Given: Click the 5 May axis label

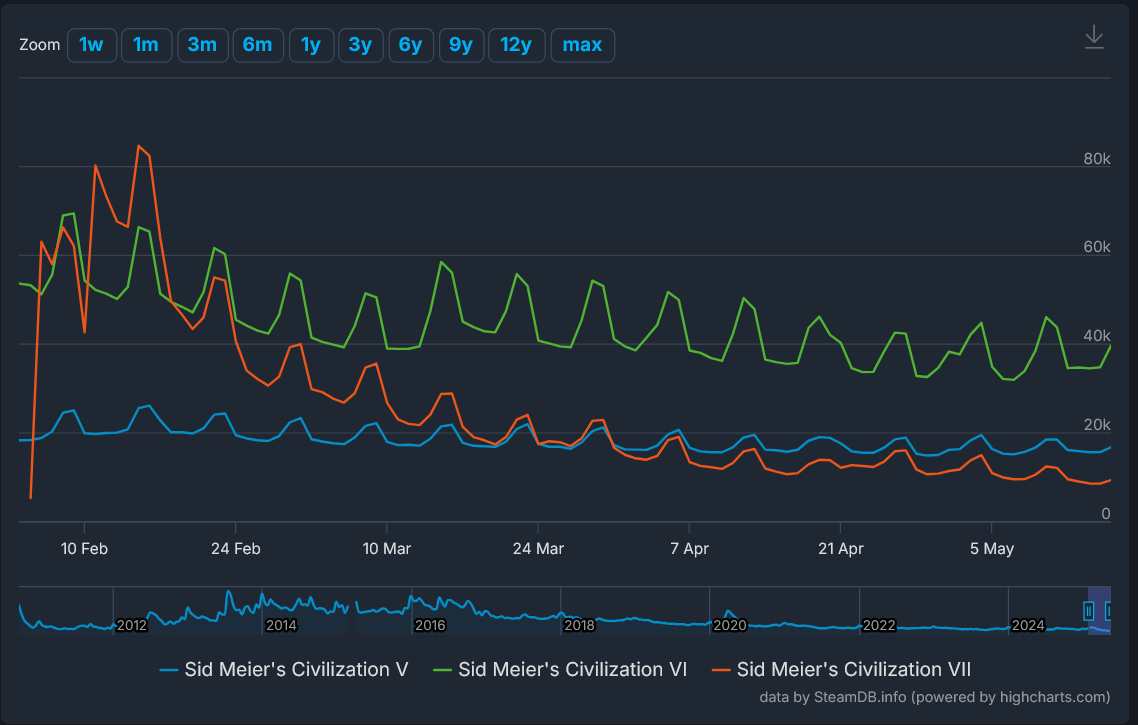Looking at the screenshot, I should (x=991, y=549).
